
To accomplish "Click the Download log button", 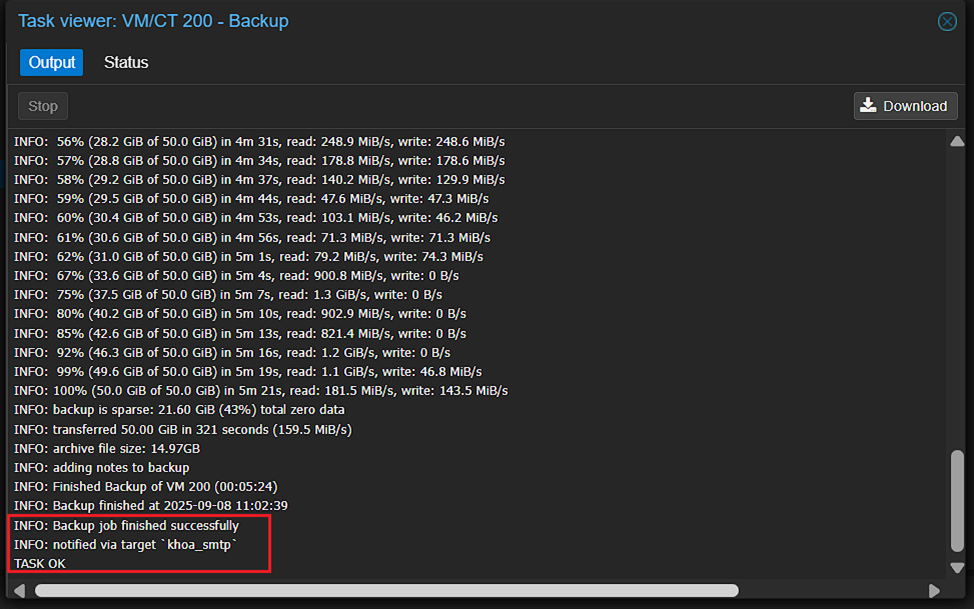I will click(x=905, y=106).
